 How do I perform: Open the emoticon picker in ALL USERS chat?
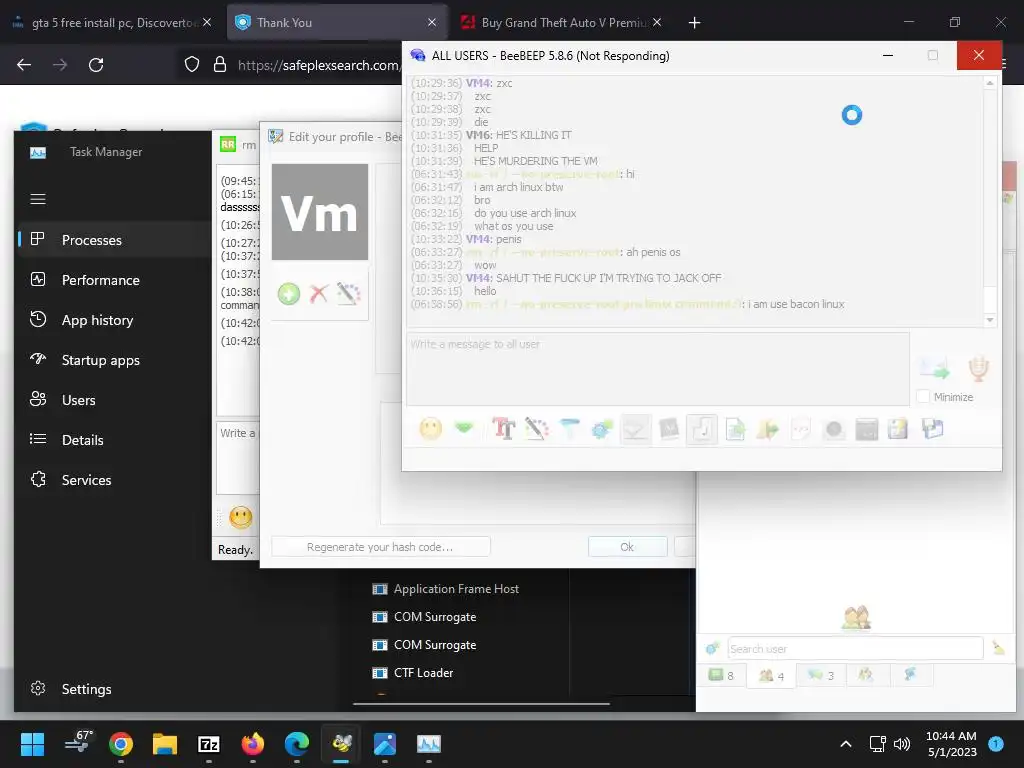[430, 429]
